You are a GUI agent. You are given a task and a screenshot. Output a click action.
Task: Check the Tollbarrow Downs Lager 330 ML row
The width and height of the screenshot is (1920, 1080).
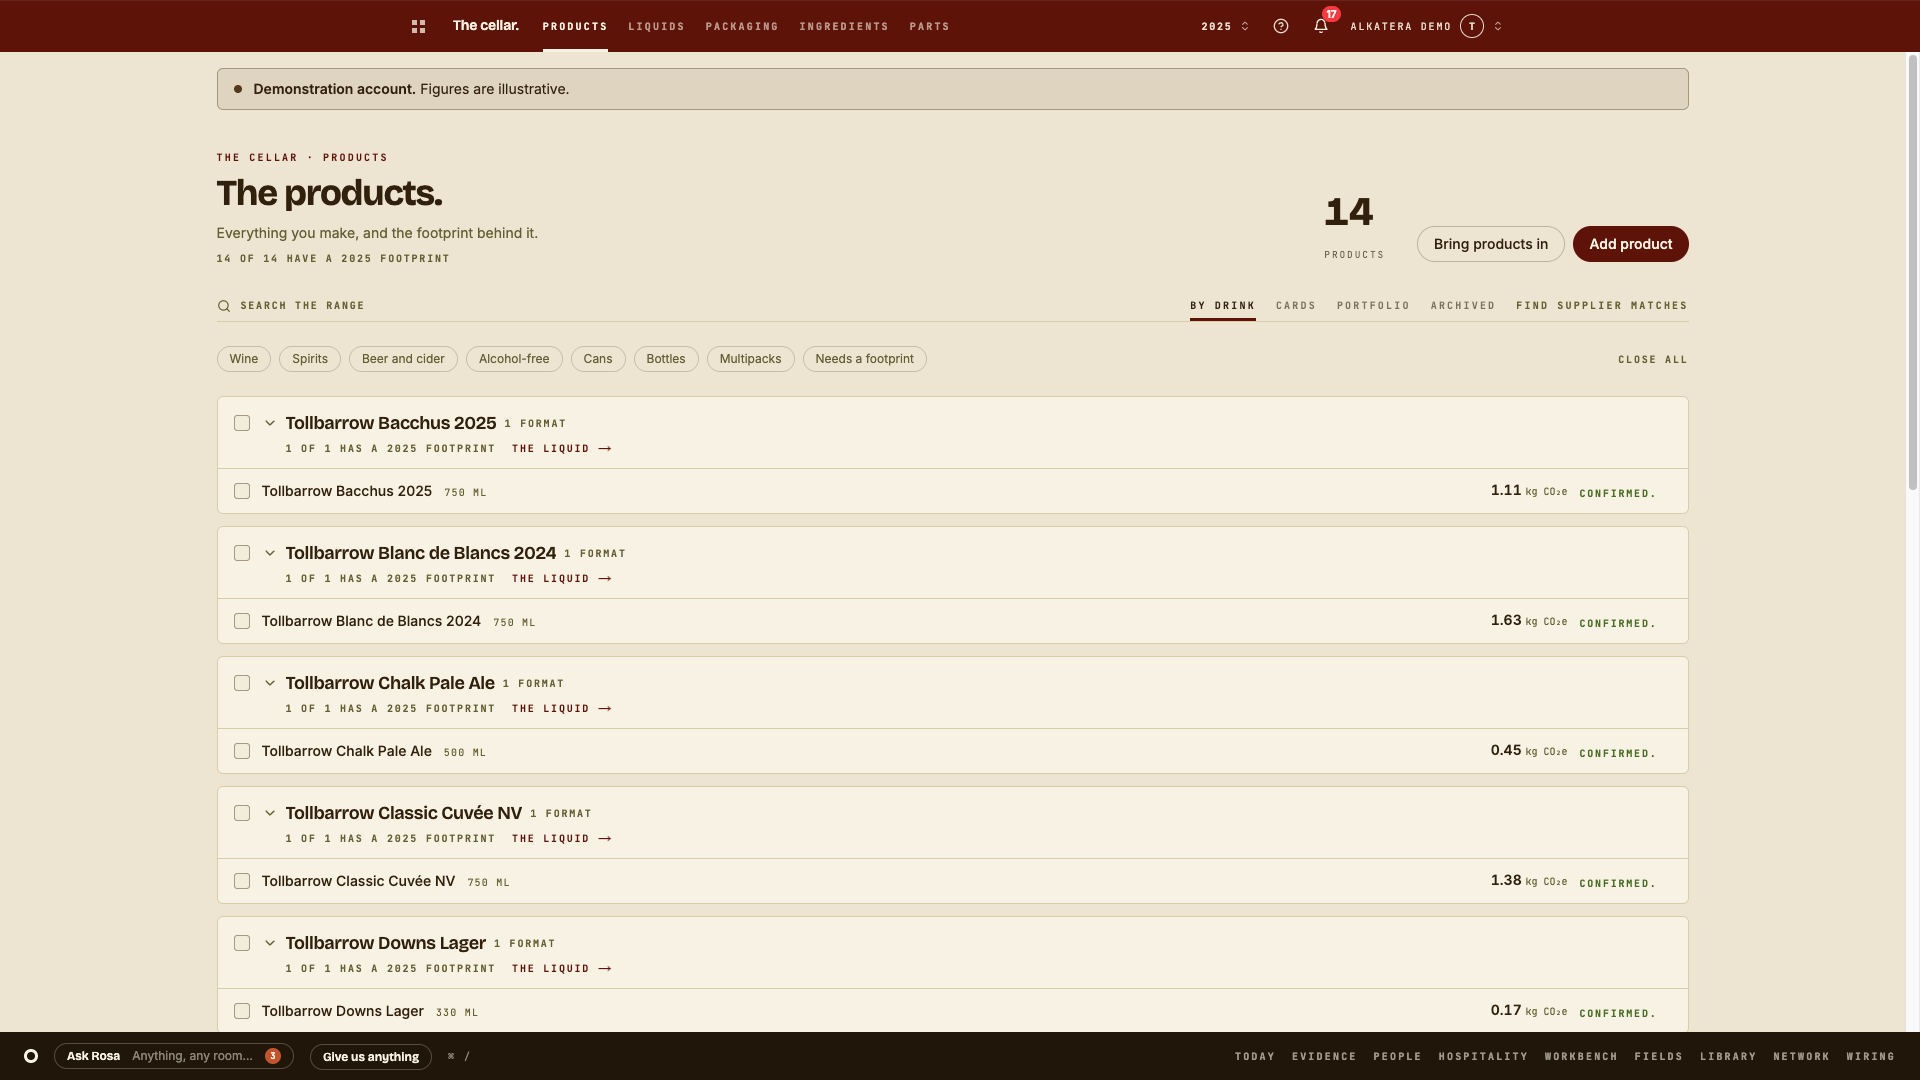click(x=242, y=1011)
